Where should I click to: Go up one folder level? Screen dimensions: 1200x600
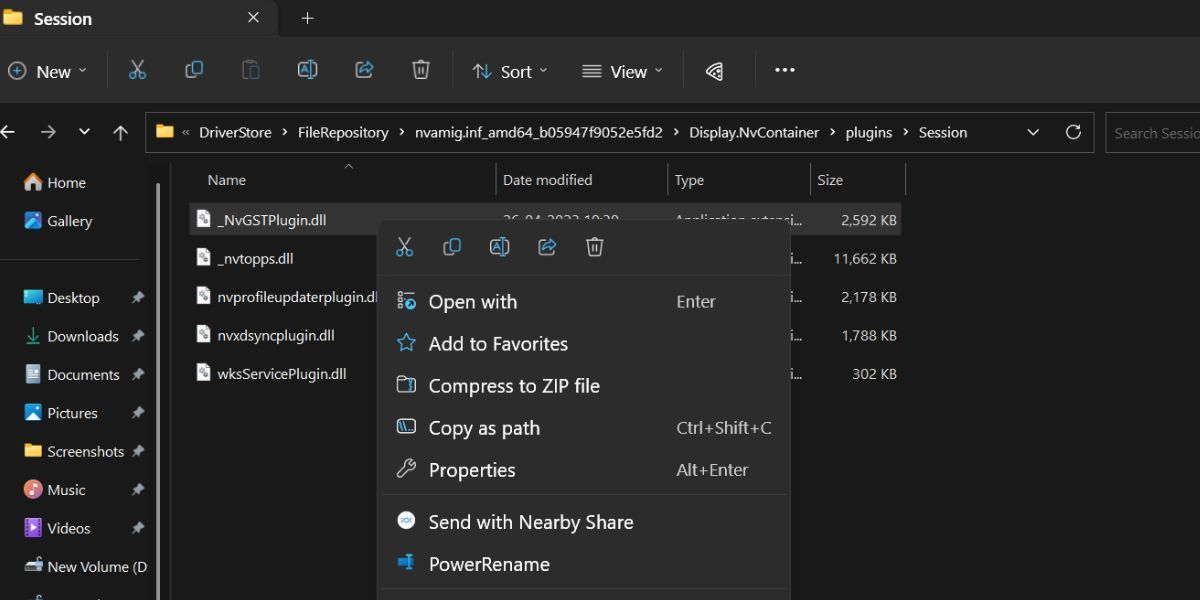[x=121, y=132]
